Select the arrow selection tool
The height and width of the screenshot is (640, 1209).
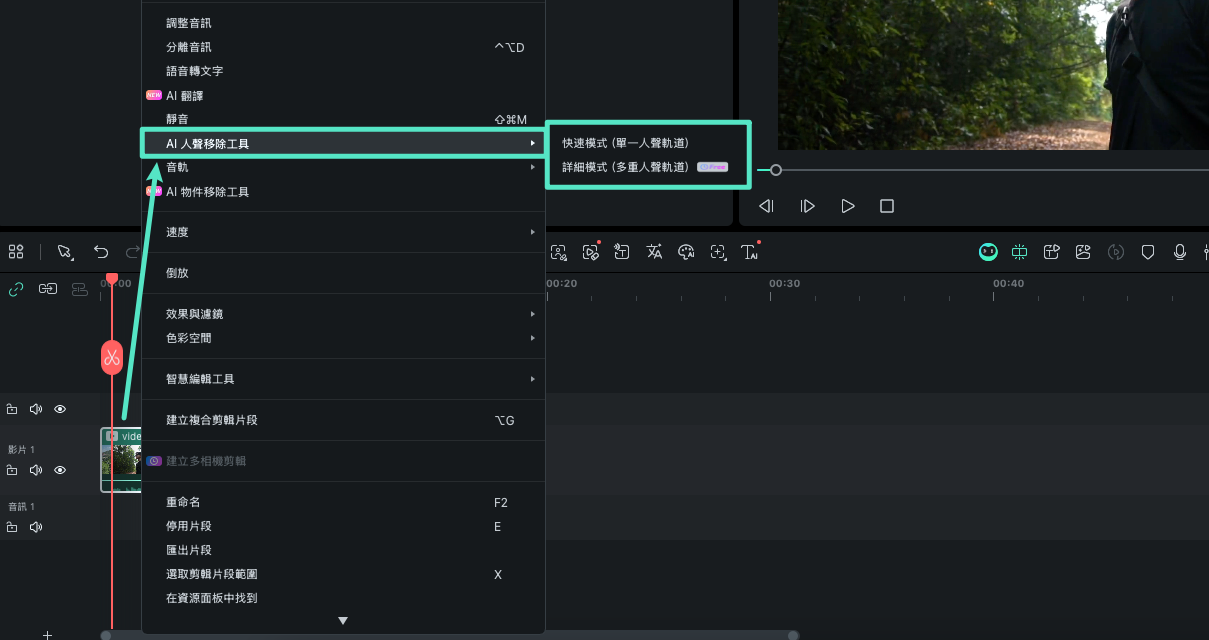65,252
